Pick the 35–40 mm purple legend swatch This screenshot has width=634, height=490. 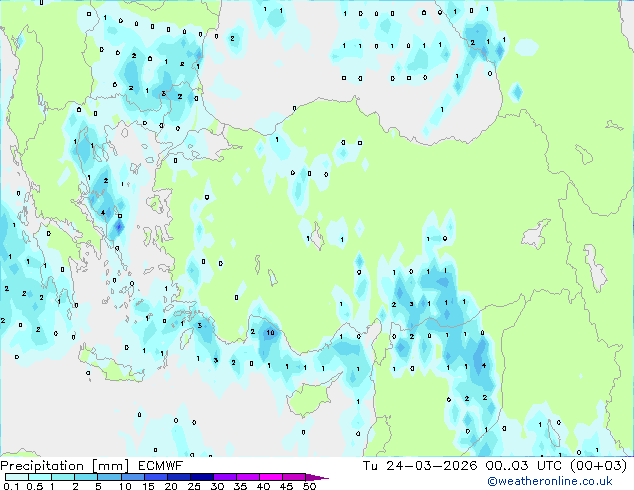pos(248,477)
